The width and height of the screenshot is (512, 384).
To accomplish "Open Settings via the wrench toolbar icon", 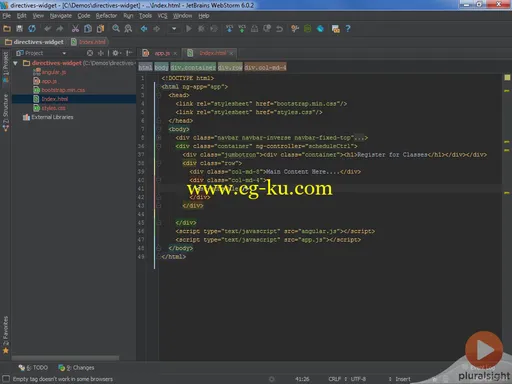I will click(x=295, y=29).
